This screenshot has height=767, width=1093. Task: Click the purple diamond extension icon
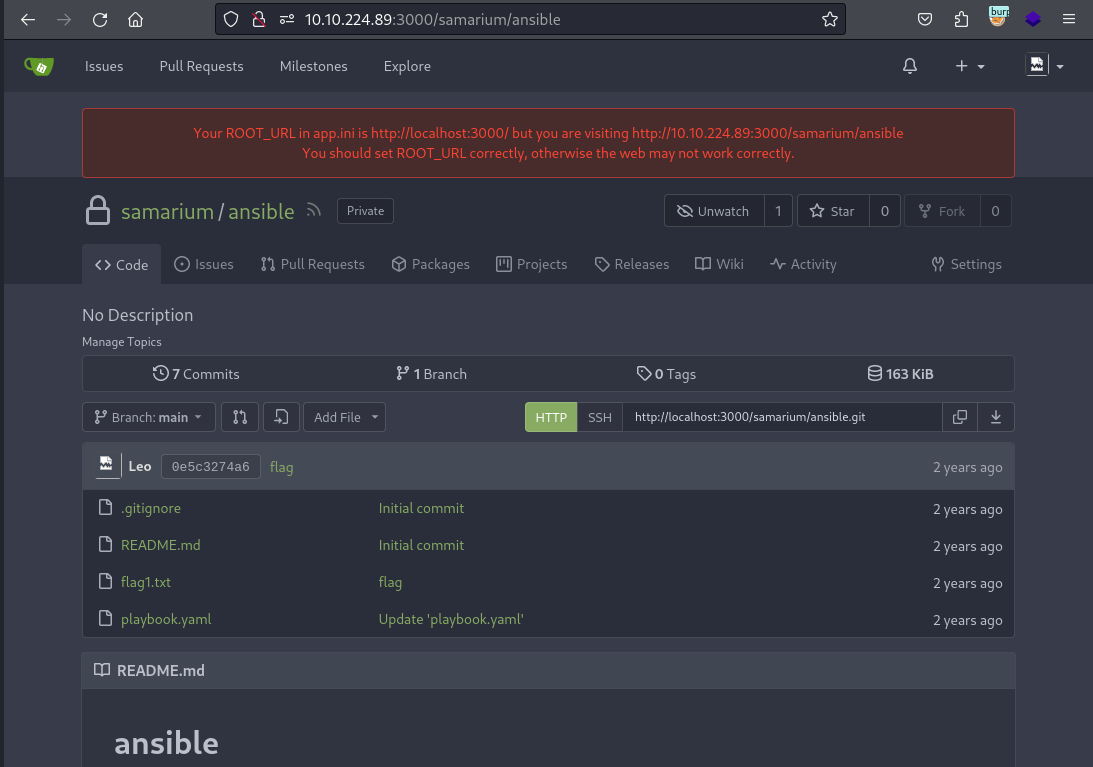[1033, 20]
